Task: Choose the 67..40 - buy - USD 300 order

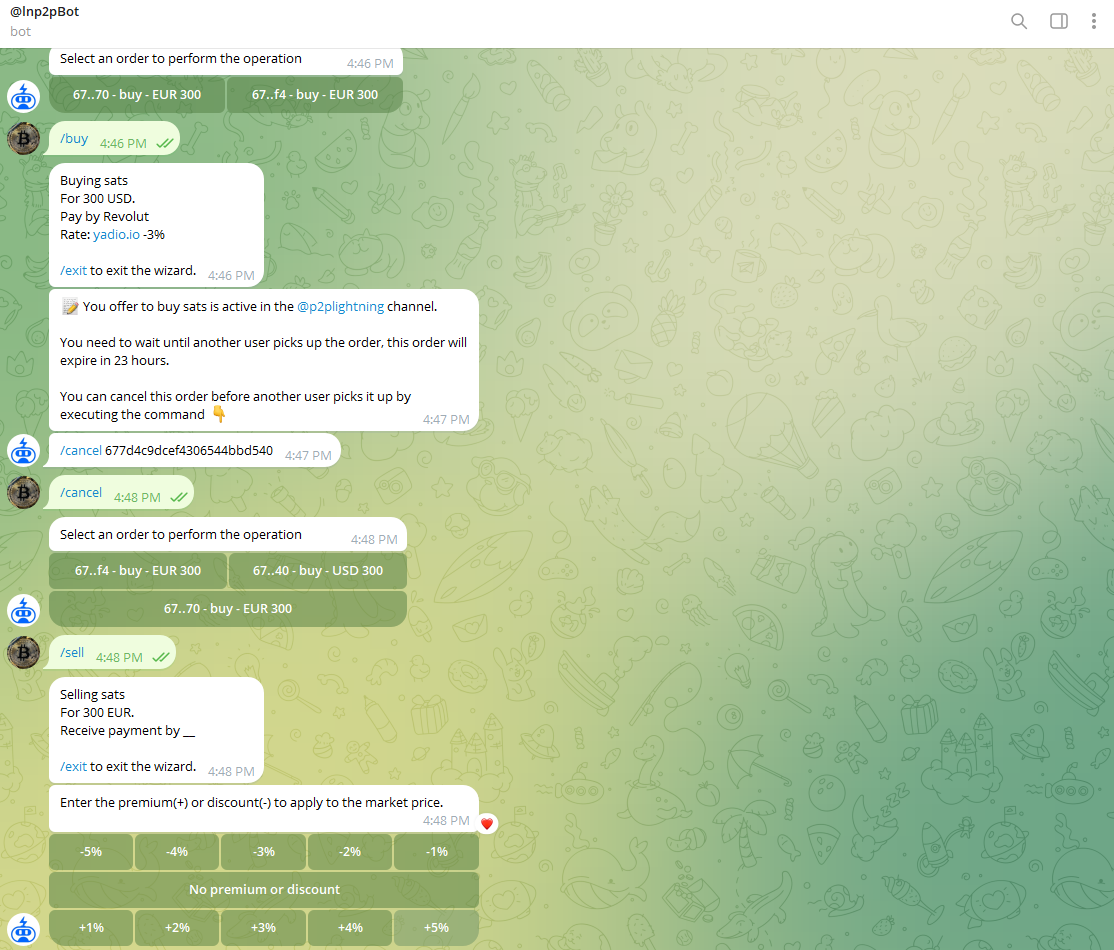Action: 318,571
